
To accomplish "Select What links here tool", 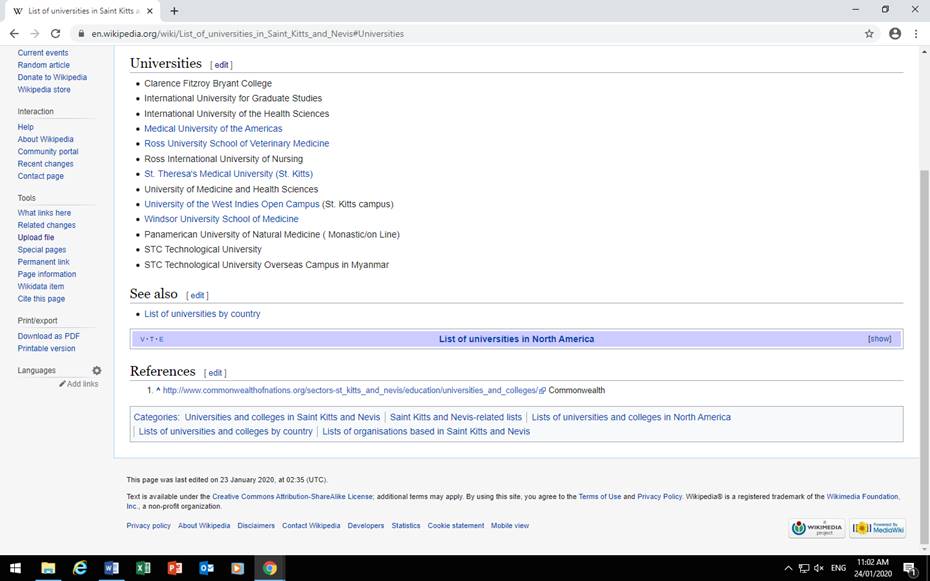I will click(44, 213).
